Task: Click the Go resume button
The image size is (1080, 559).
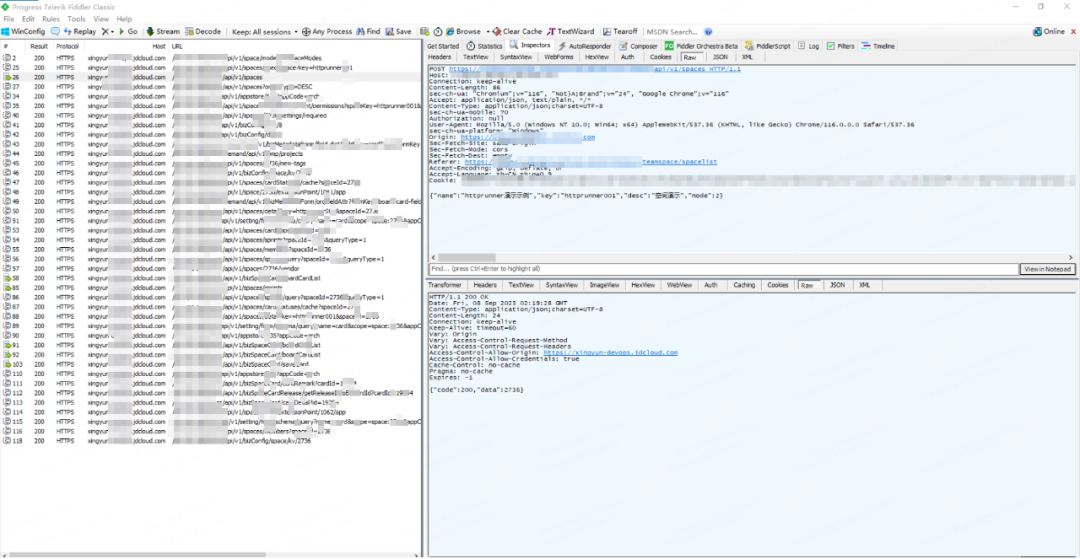Action: 128,32
